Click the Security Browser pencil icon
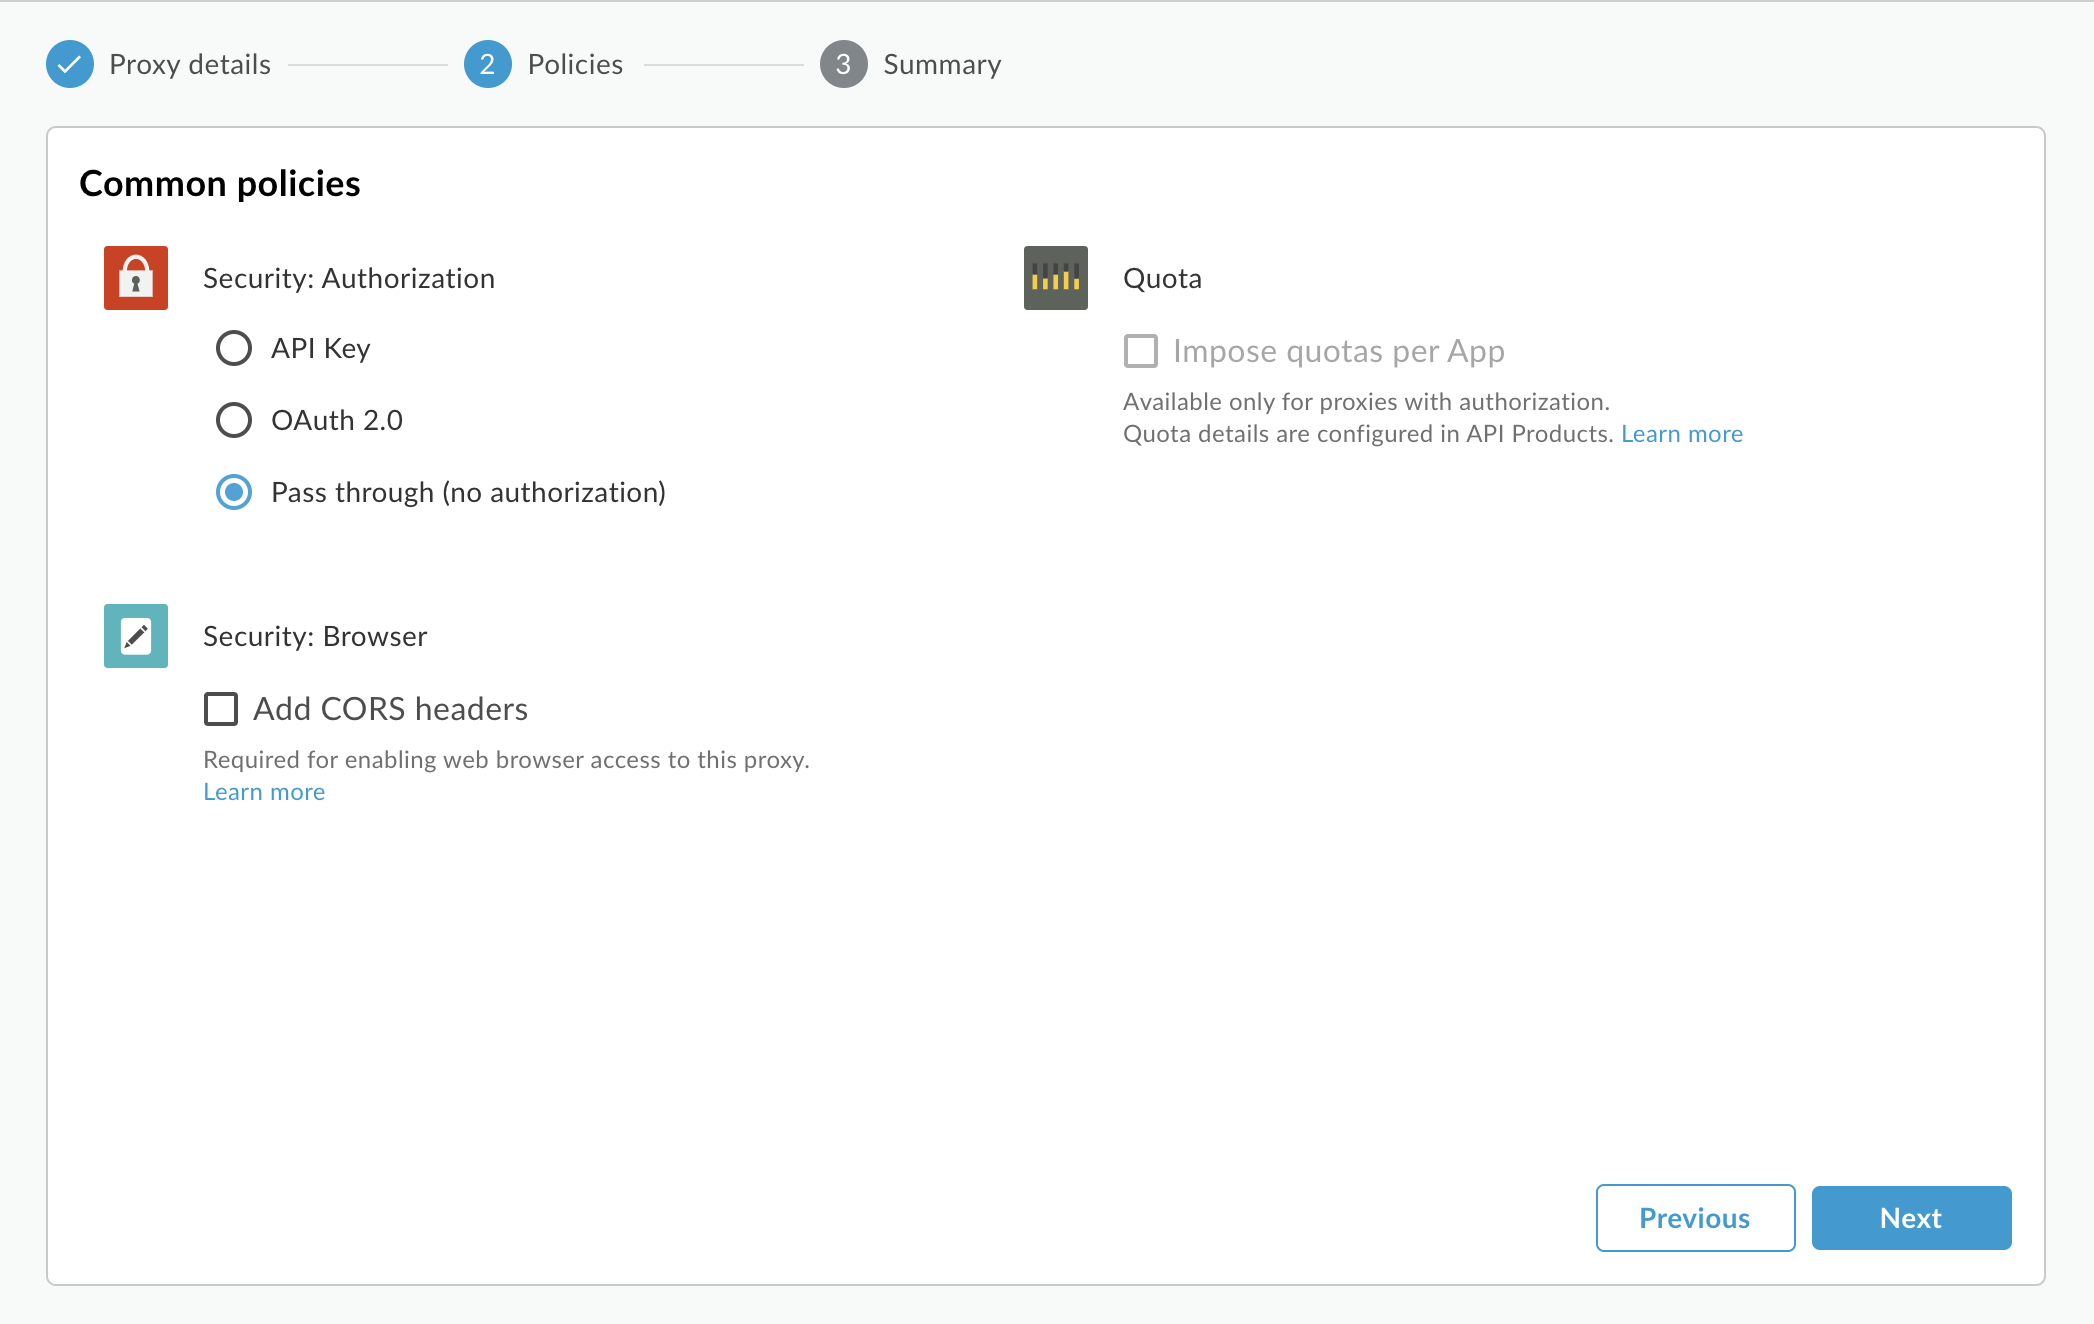Screen dimensions: 2094x1324 click(x=136, y=636)
